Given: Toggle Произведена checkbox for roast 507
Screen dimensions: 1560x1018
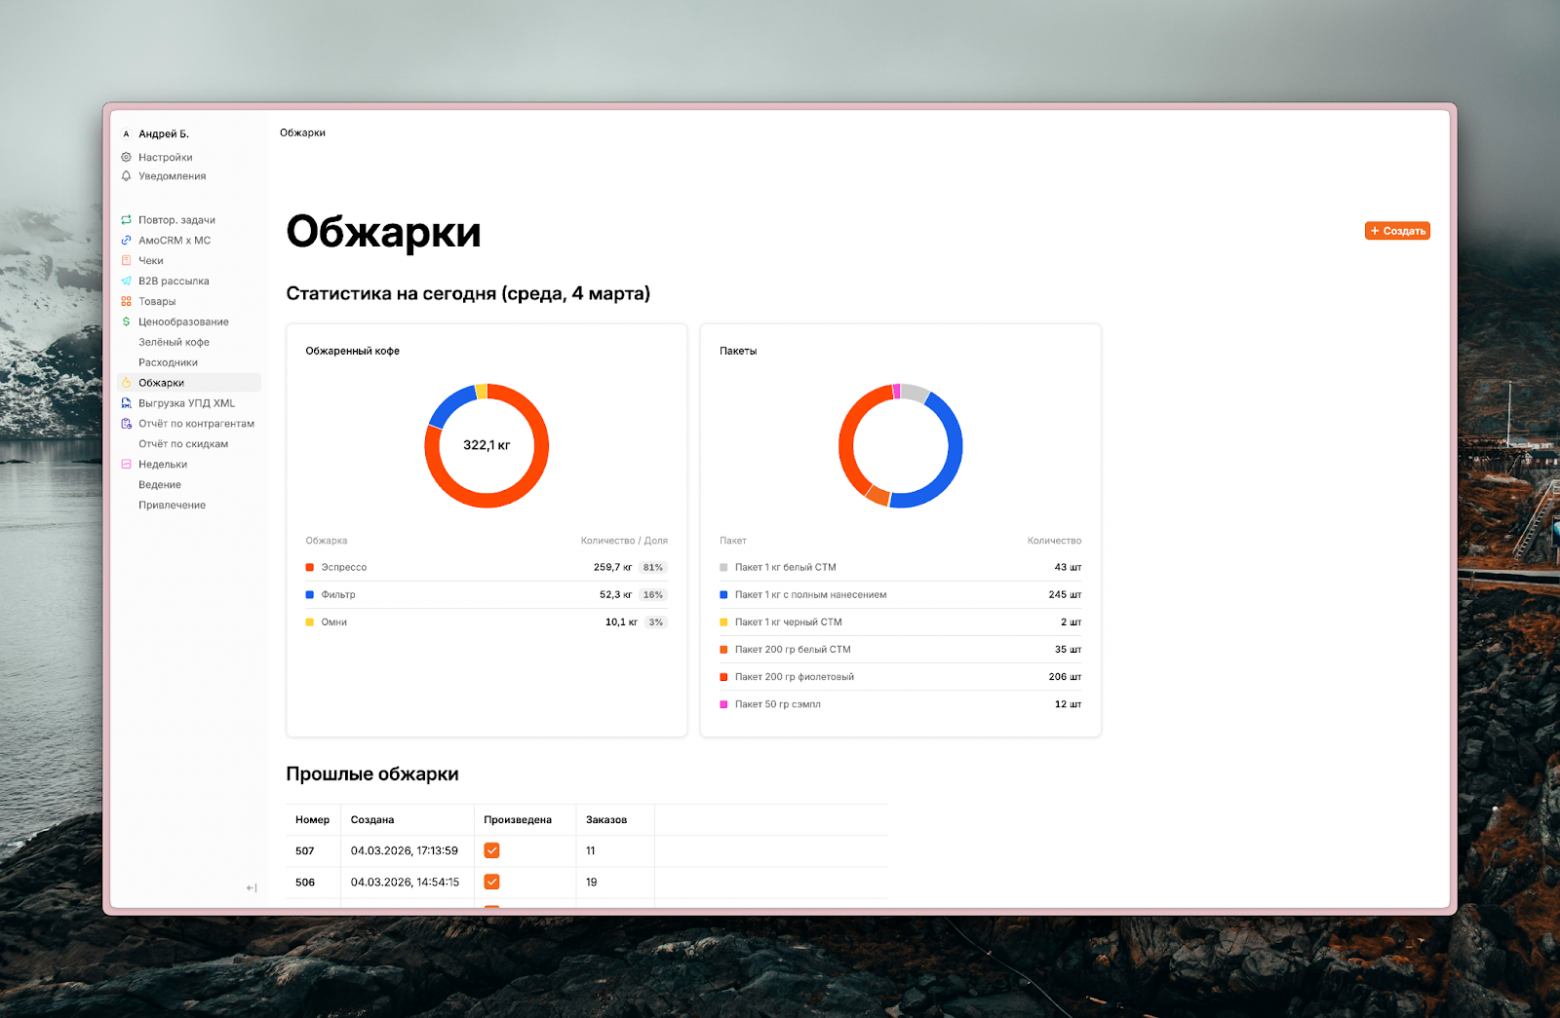Looking at the screenshot, I should tap(492, 851).
